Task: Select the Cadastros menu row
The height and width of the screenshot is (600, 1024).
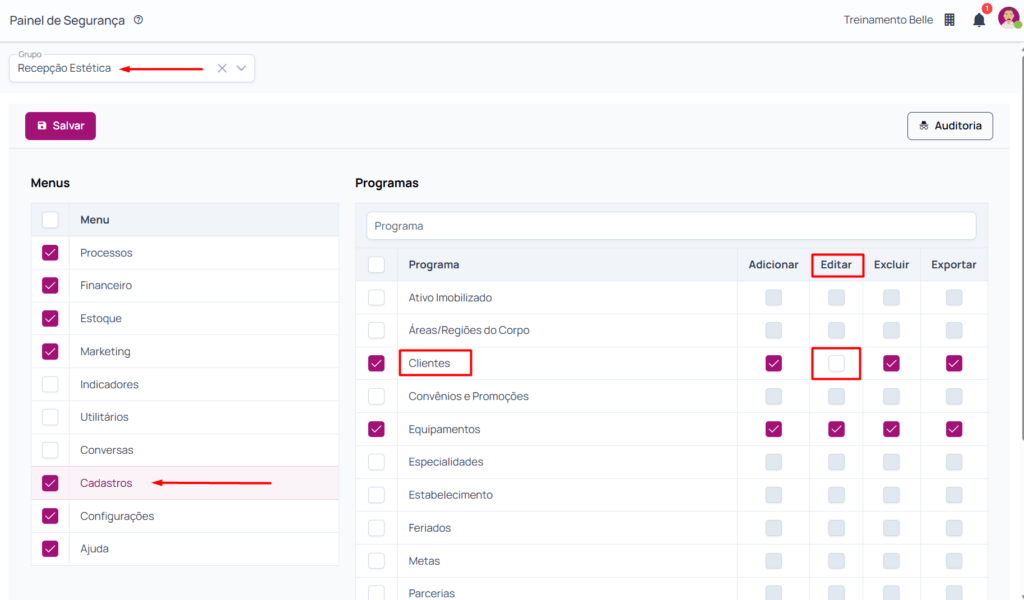Action: pyautogui.click(x=106, y=483)
